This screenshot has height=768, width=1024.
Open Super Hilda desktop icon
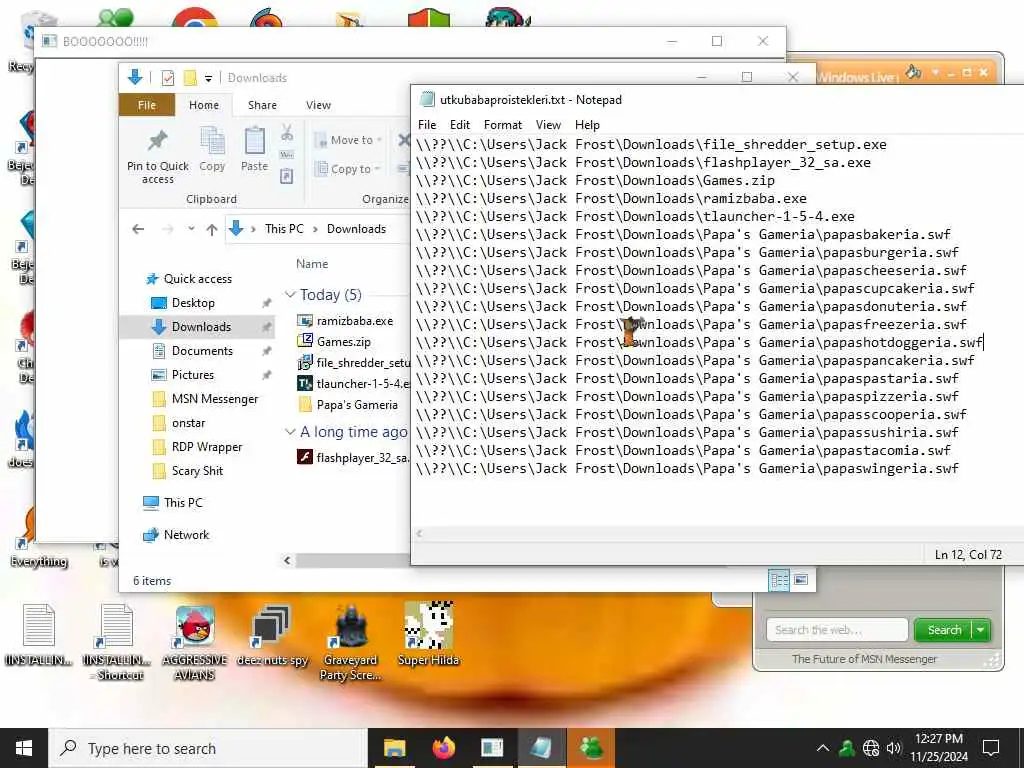coord(428,635)
